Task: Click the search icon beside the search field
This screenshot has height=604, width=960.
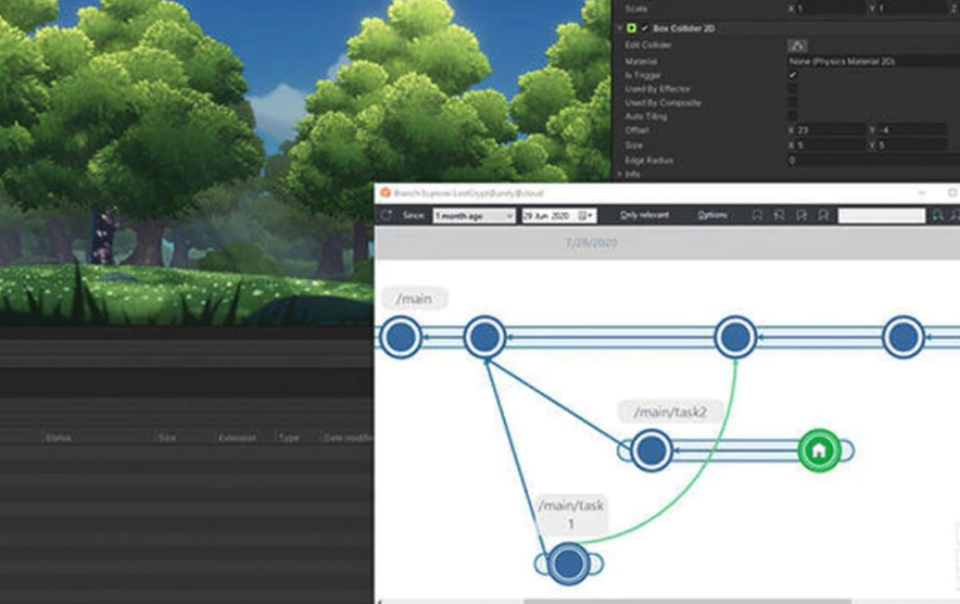Action: pos(937,215)
